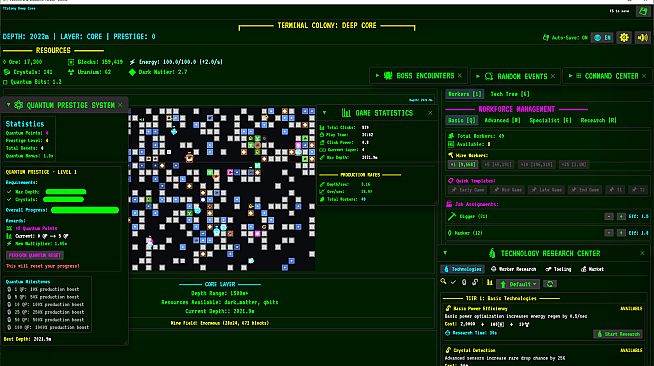The height and width of the screenshot is (366, 654).
Task: Increase Digger count with plus button
Action: click(621, 216)
